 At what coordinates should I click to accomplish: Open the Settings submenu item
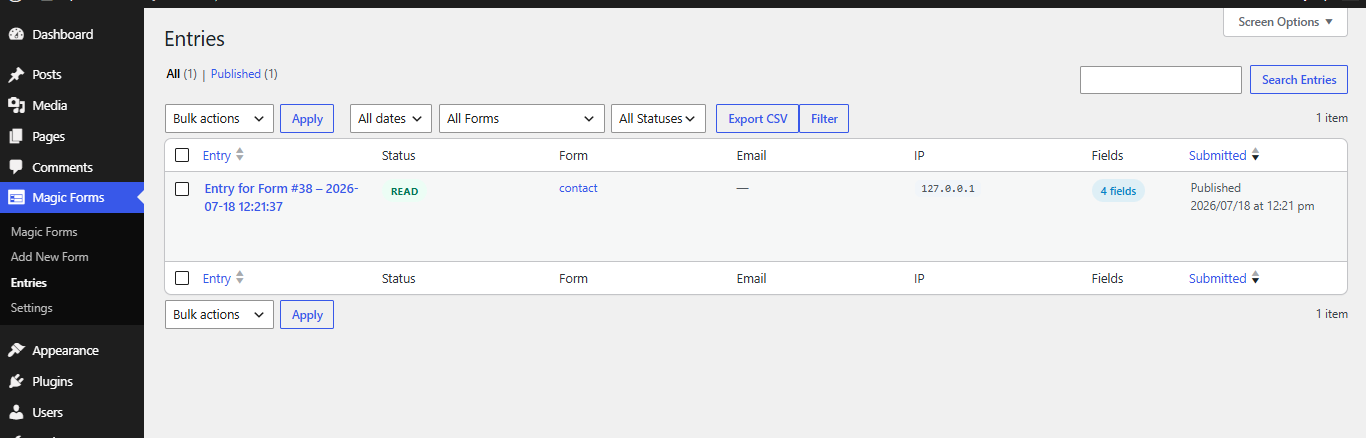click(32, 308)
